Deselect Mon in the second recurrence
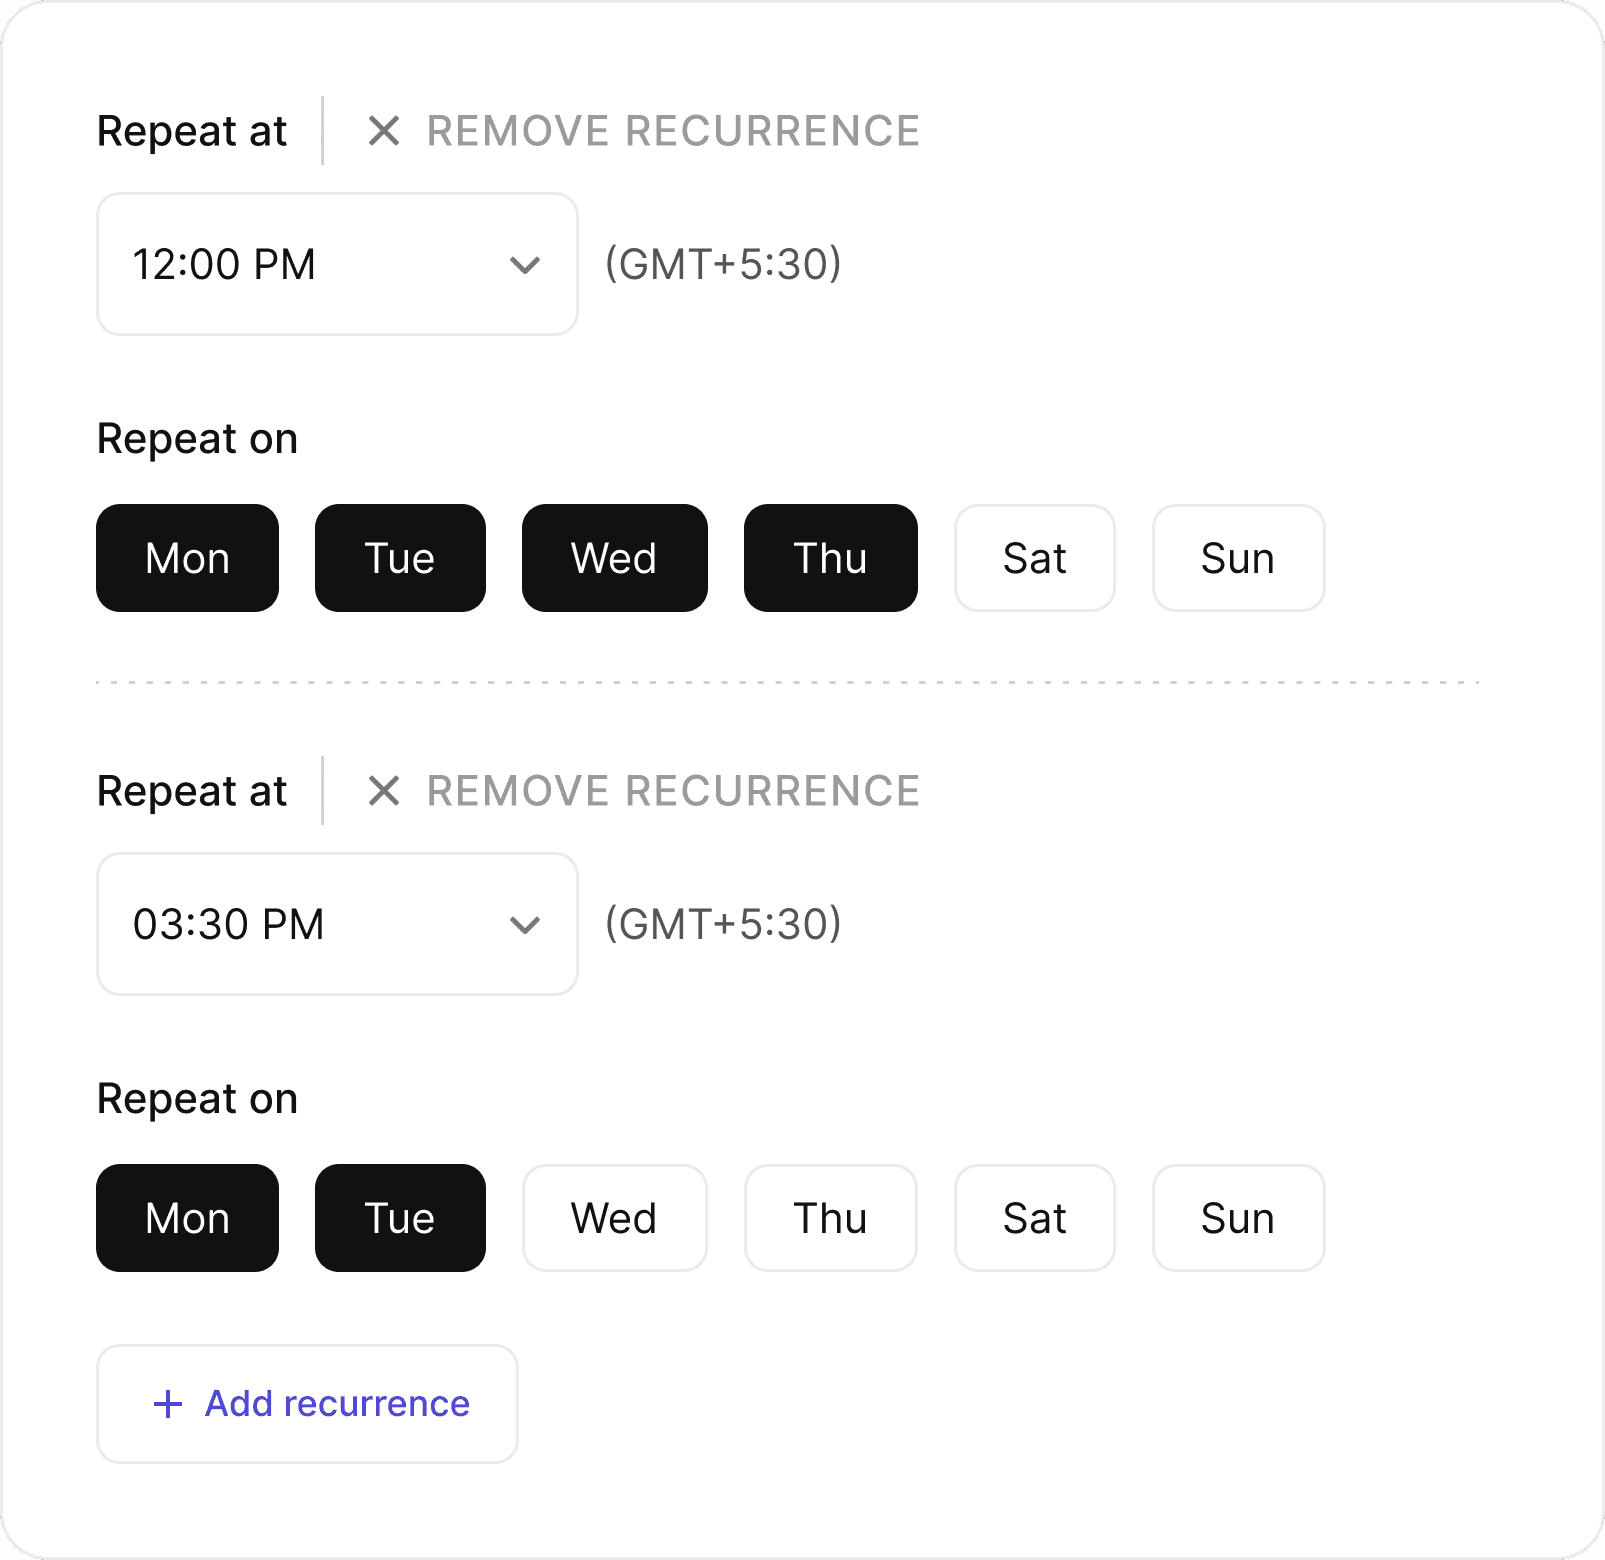 point(187,1218)
